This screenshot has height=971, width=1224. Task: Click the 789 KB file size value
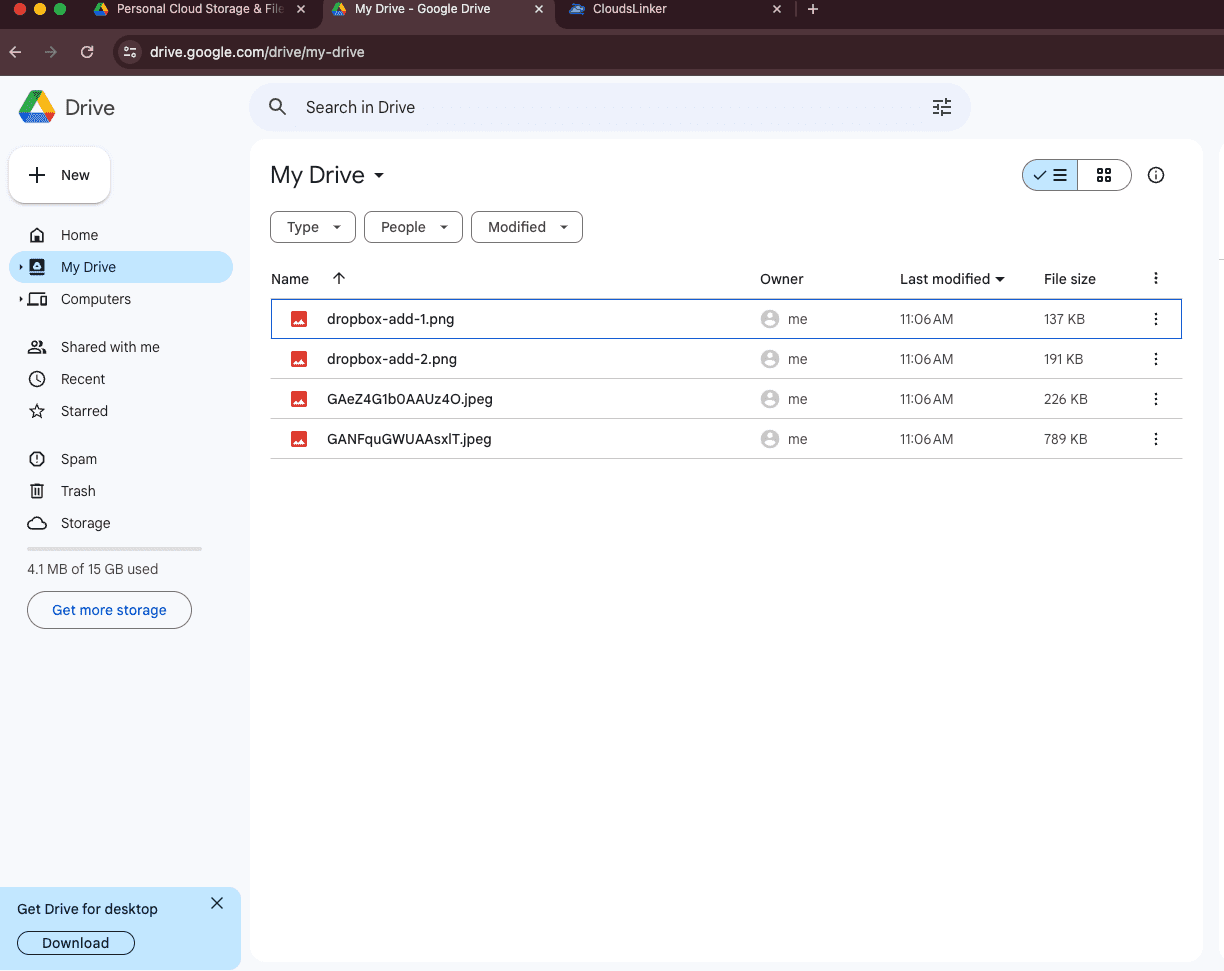pos(1066,439)
